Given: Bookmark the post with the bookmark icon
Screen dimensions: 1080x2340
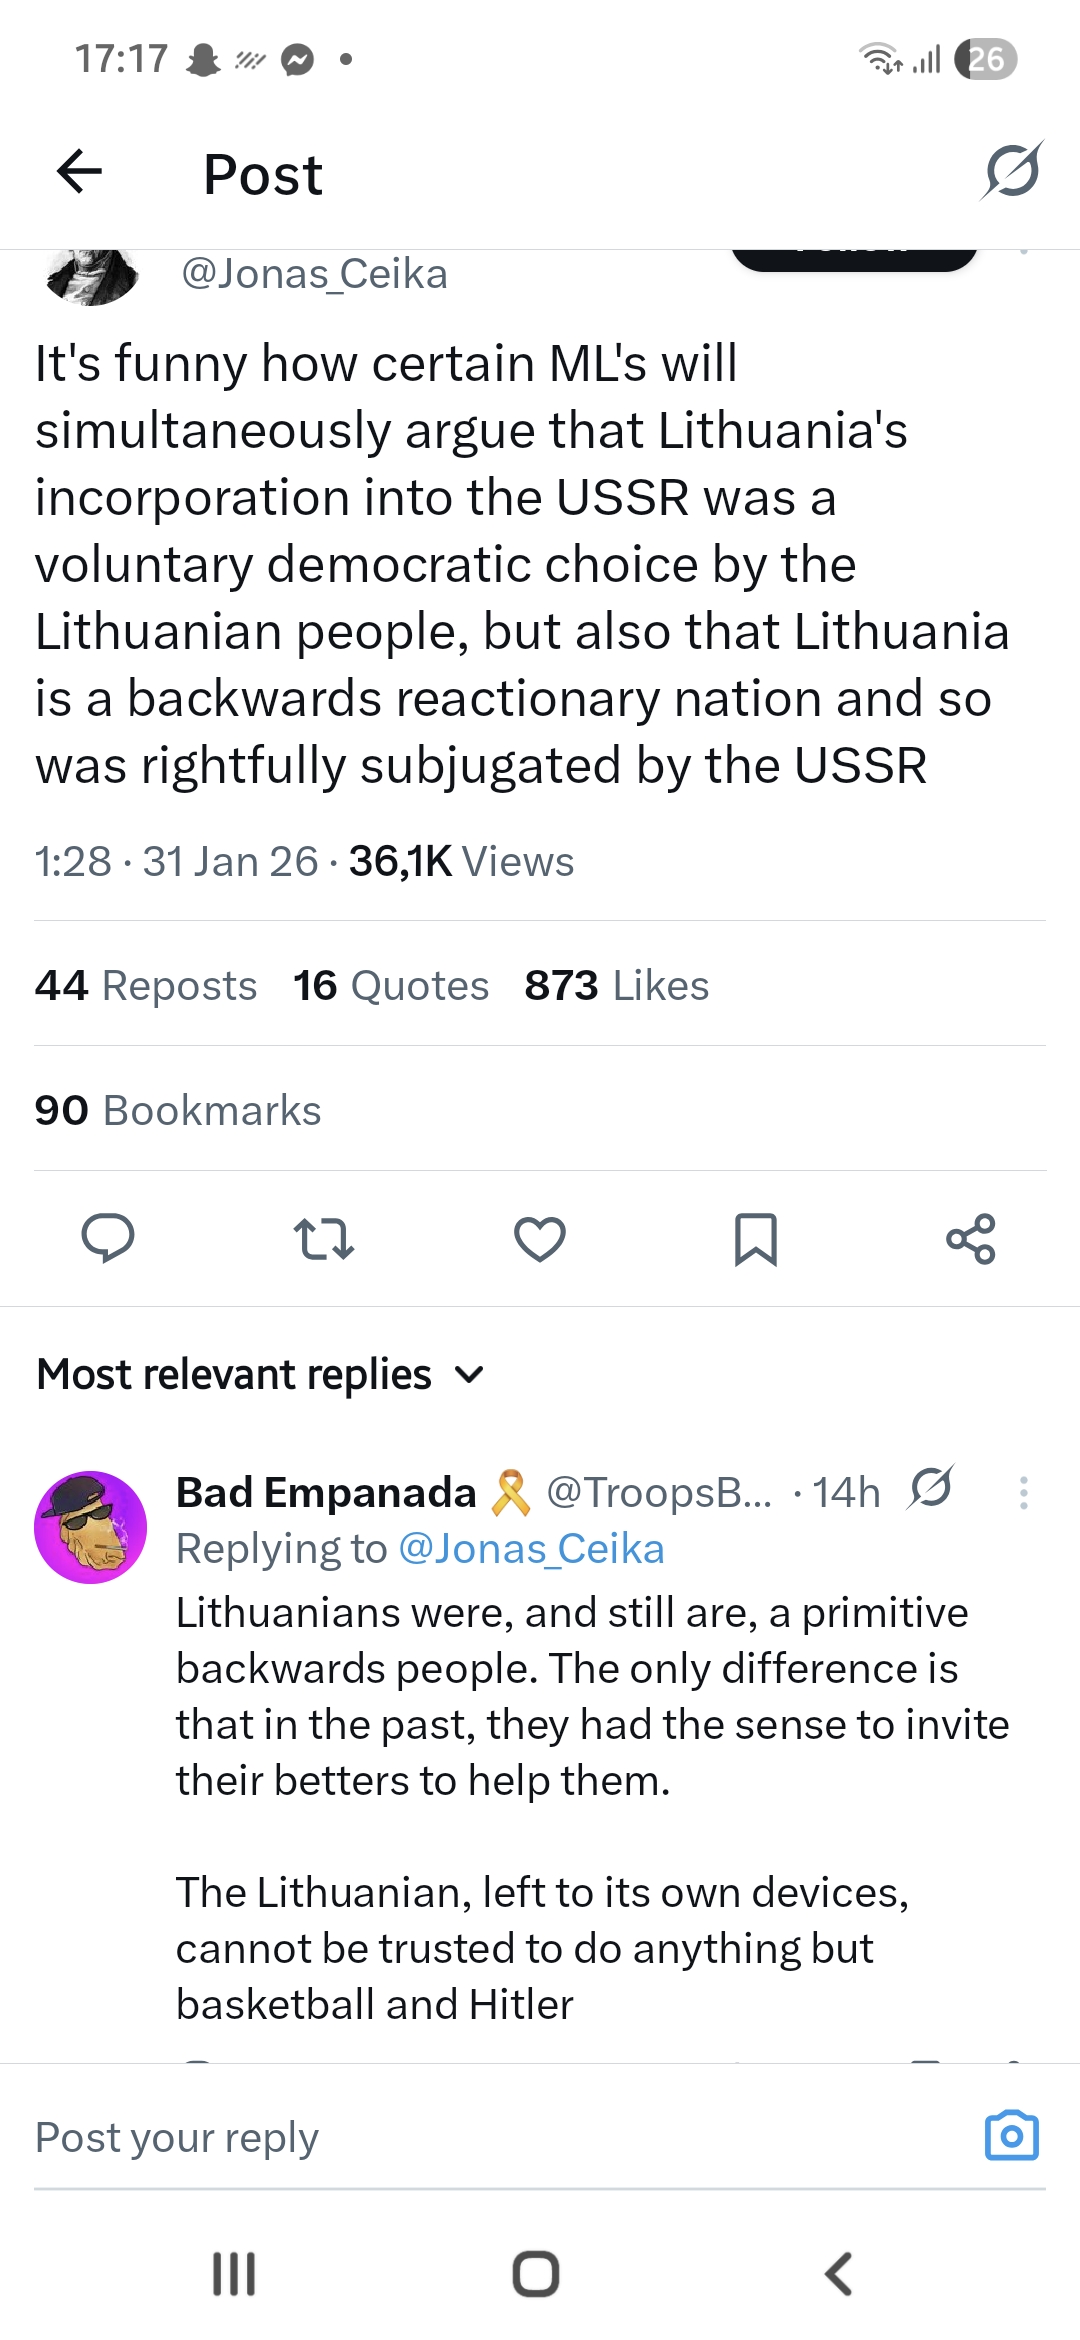Looking at the screenshot, I should (x=755, y=1238).
